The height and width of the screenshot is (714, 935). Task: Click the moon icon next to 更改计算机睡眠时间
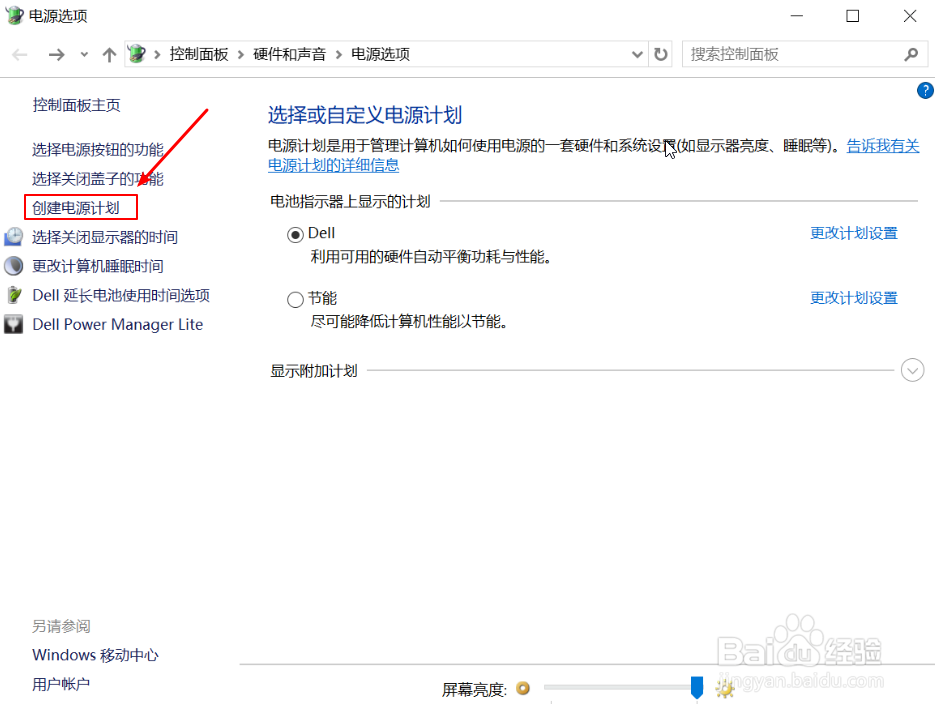coord(15,266)
